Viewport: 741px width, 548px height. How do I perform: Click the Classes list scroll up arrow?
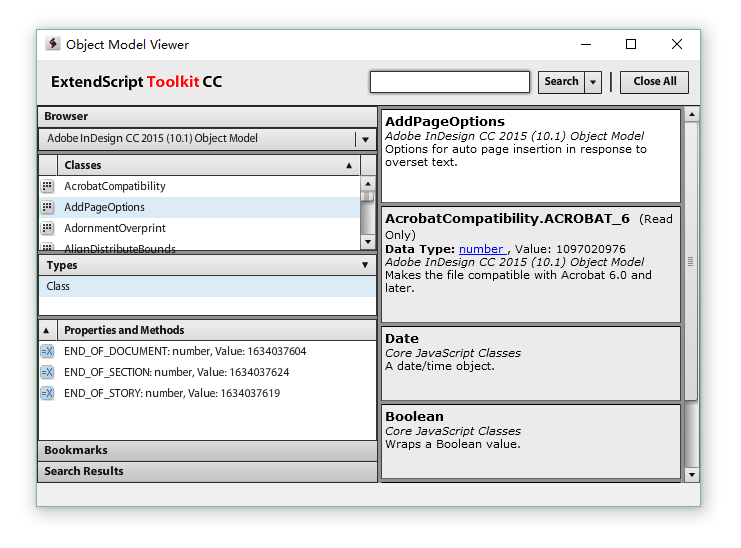click(368, 183)
